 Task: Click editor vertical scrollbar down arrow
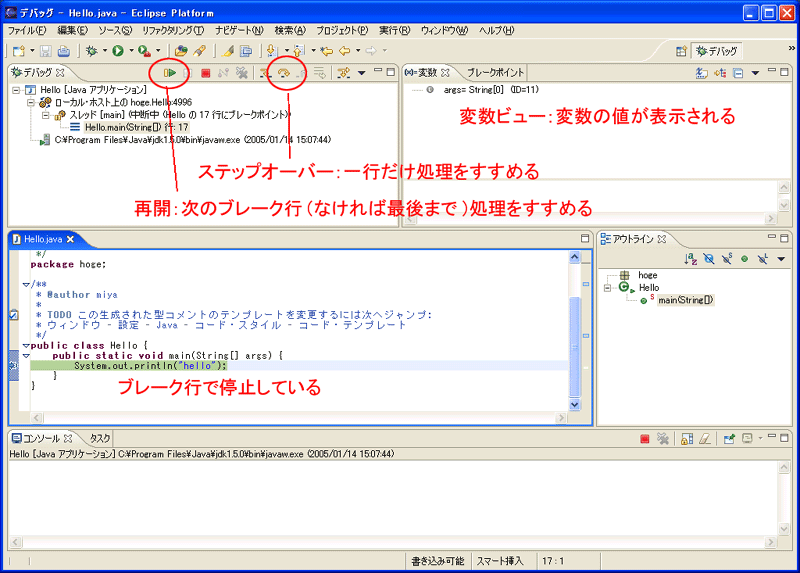tap(574, 405)
